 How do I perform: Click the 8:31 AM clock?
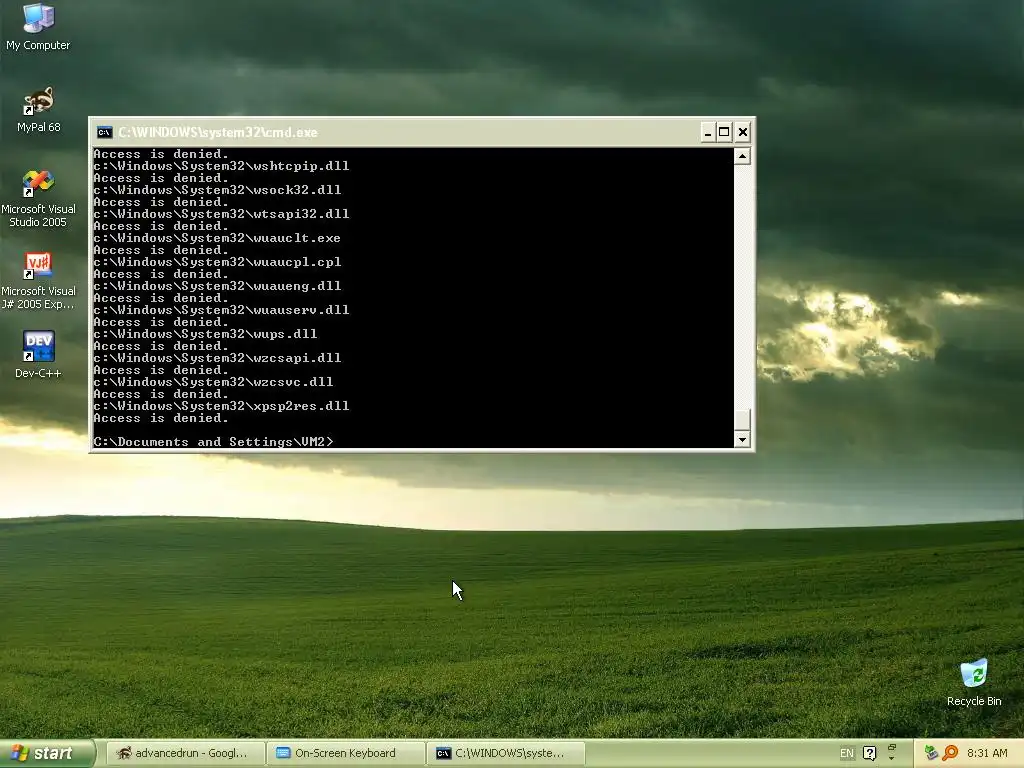(x=987, y=753)
